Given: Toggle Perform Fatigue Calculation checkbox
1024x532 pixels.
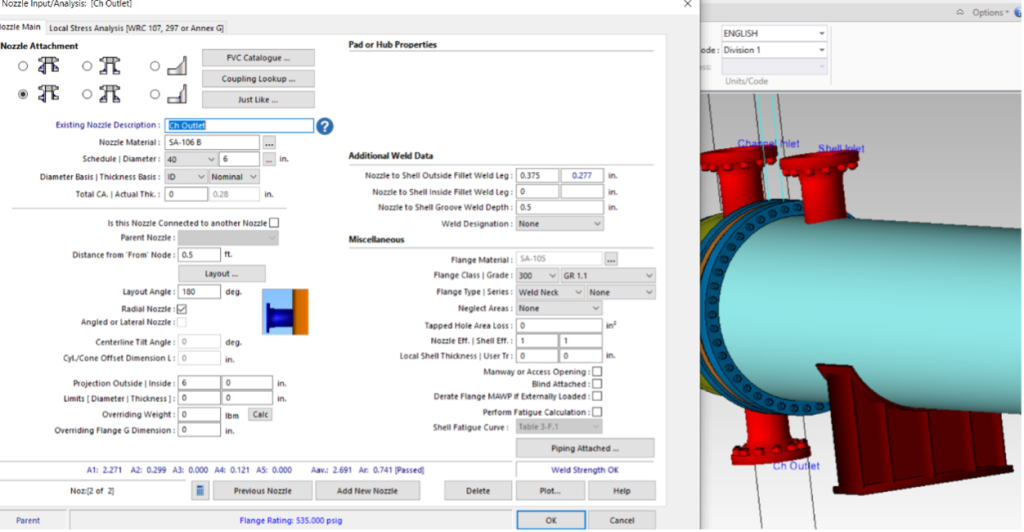Looking at the screenshot, I should click(597, 412).
